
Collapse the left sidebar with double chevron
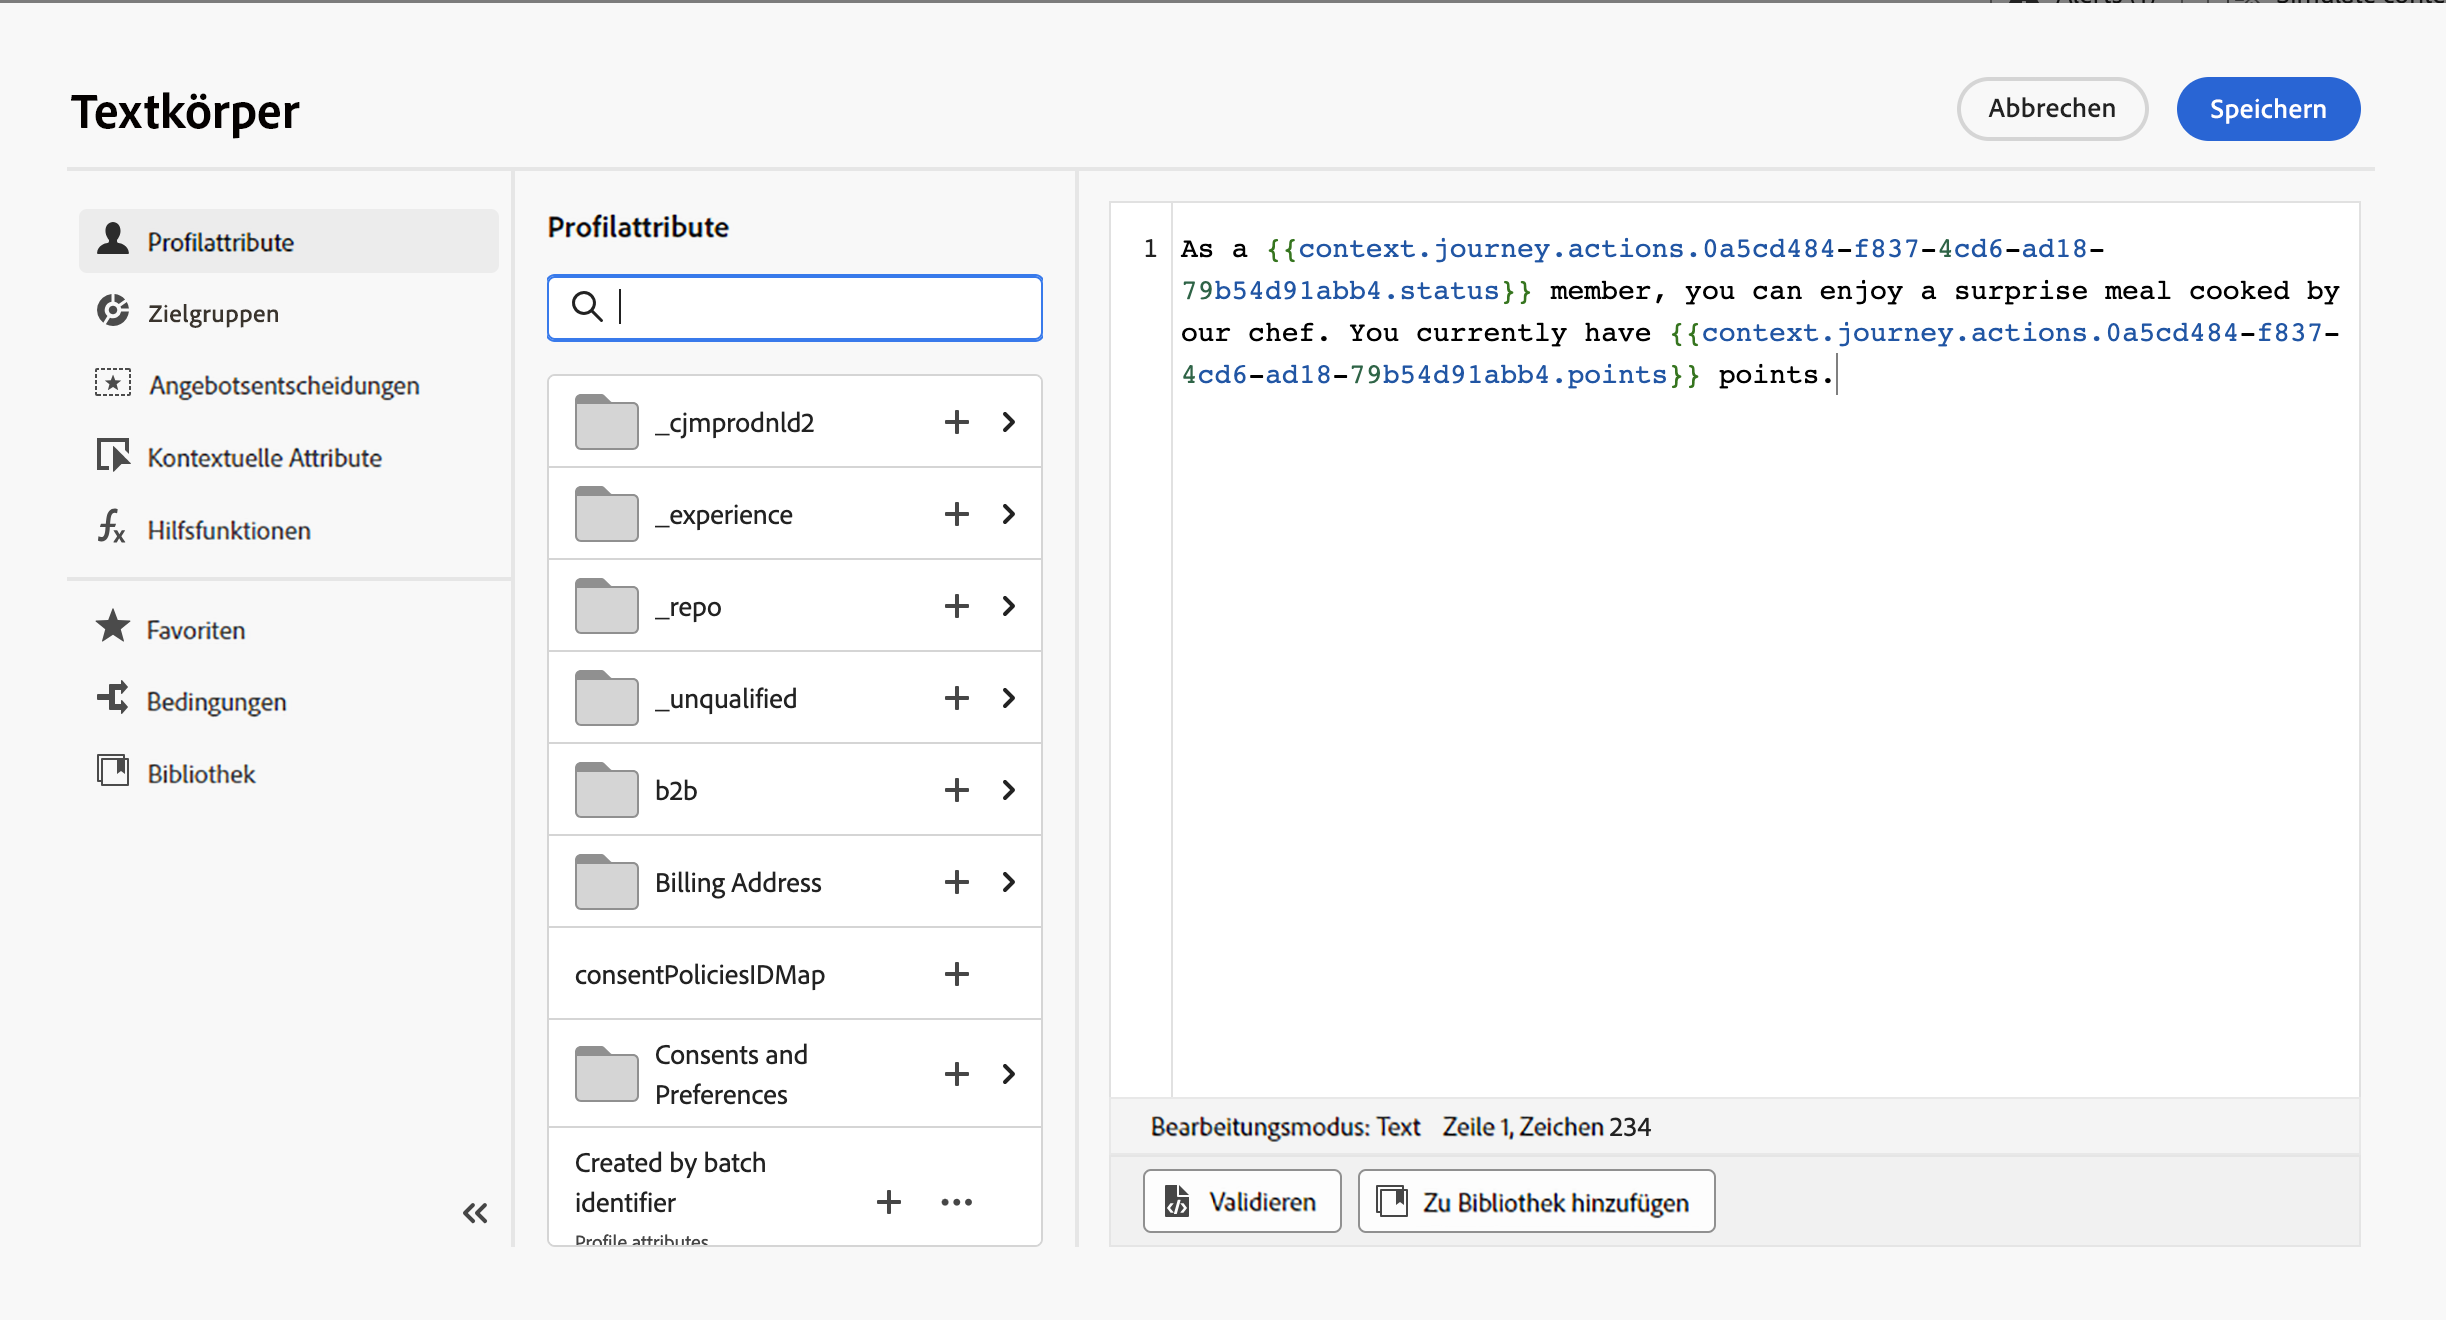coord(475,1213)
